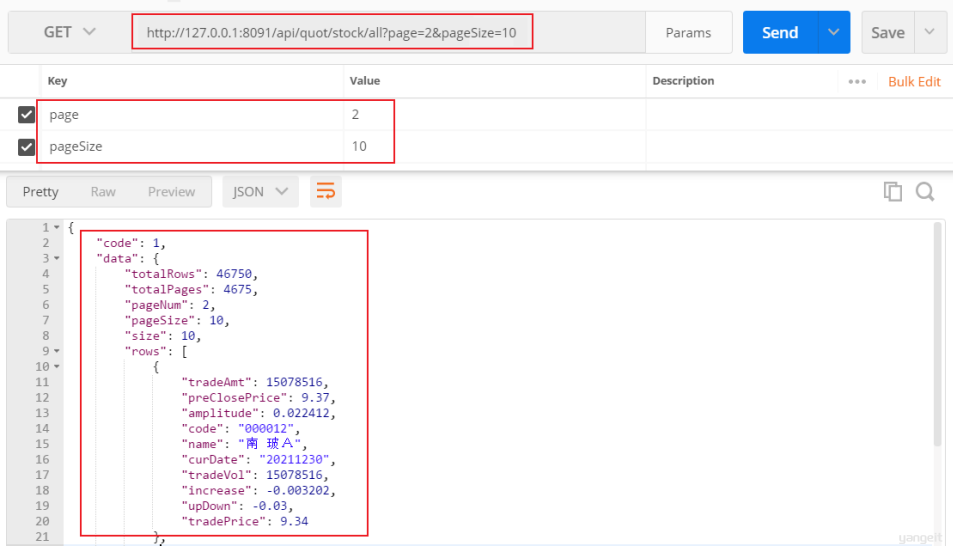Click the request URL field
The image size is (953, 554).
388,32
